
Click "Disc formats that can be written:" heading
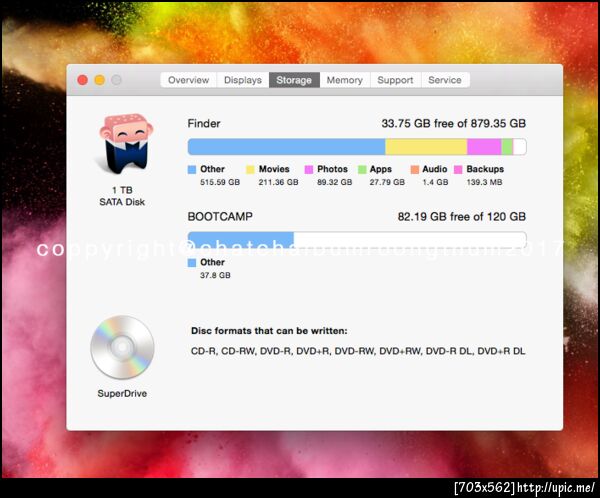[269, 331]
